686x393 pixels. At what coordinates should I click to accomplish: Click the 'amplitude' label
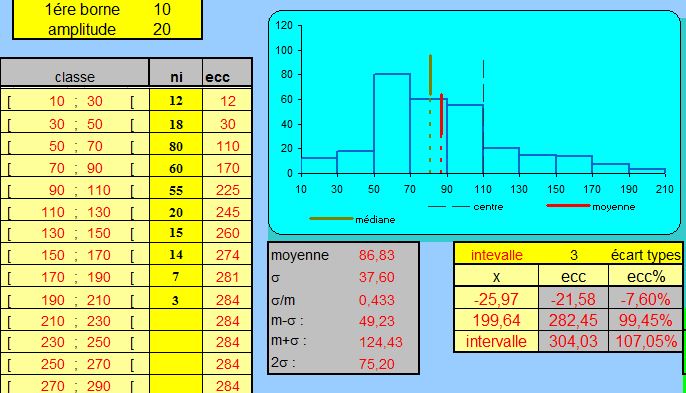click(x=82, y=29)
